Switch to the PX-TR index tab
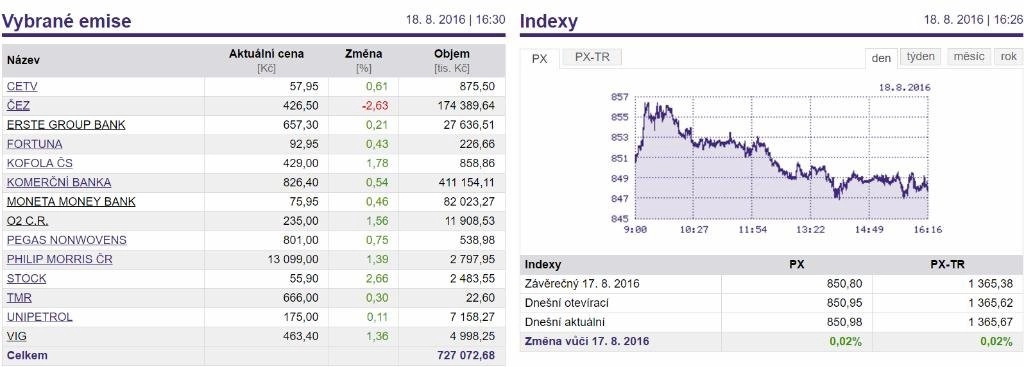 592,57
